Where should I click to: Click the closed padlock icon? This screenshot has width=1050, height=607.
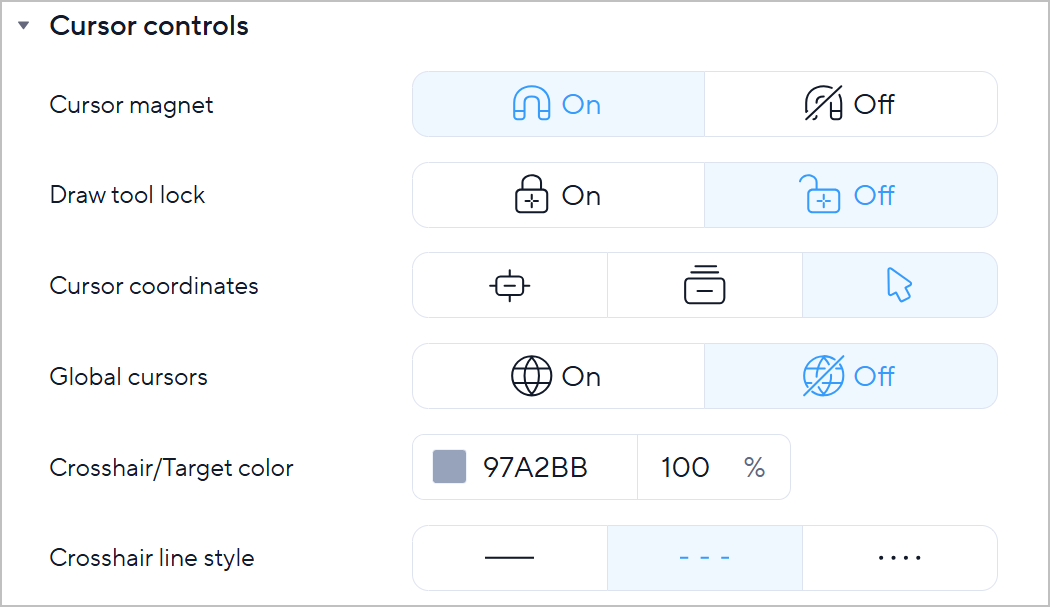pos(531,195)
